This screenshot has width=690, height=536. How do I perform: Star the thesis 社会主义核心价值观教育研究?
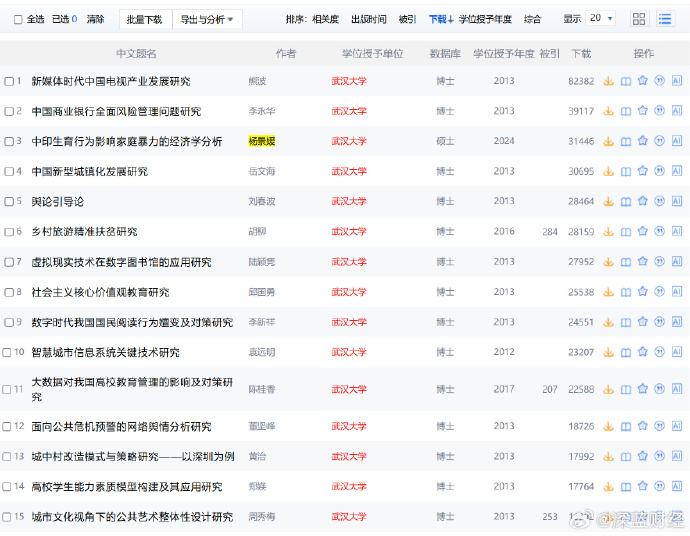643,292
